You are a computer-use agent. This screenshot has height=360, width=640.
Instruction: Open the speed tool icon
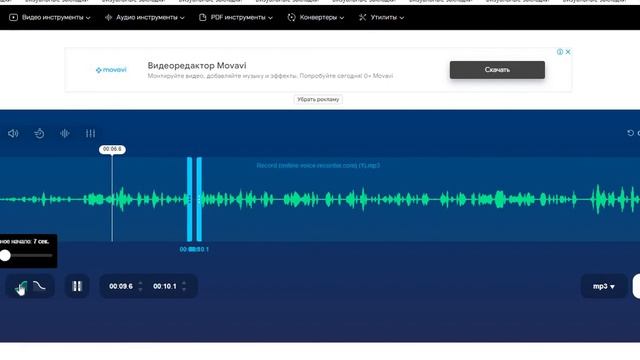coord(39,133)
